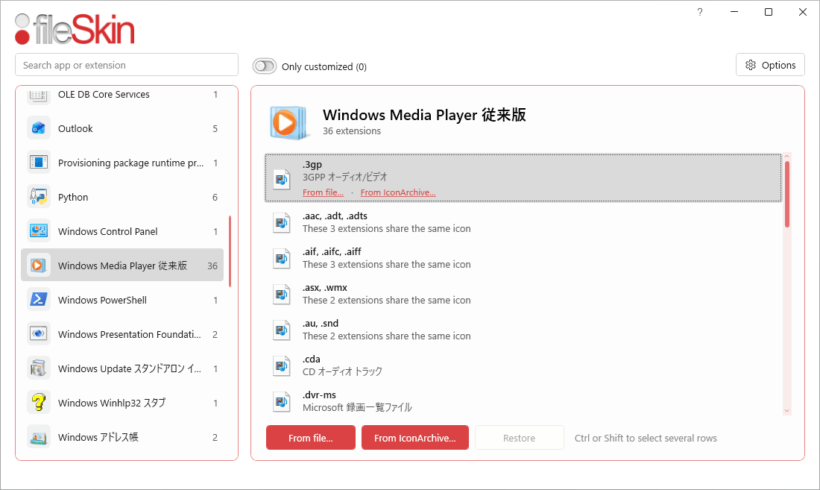
Task: Click the Provisioning package runtime icon
Action: point(38,163)
